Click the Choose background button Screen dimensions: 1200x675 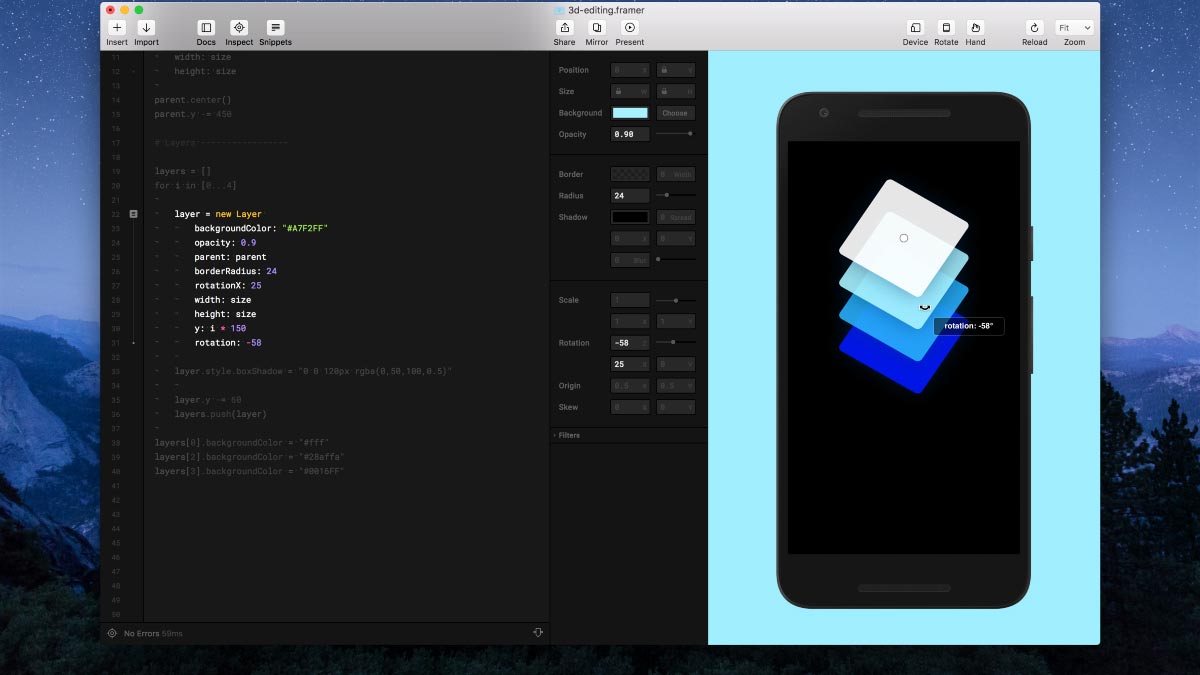click(675, 113)
